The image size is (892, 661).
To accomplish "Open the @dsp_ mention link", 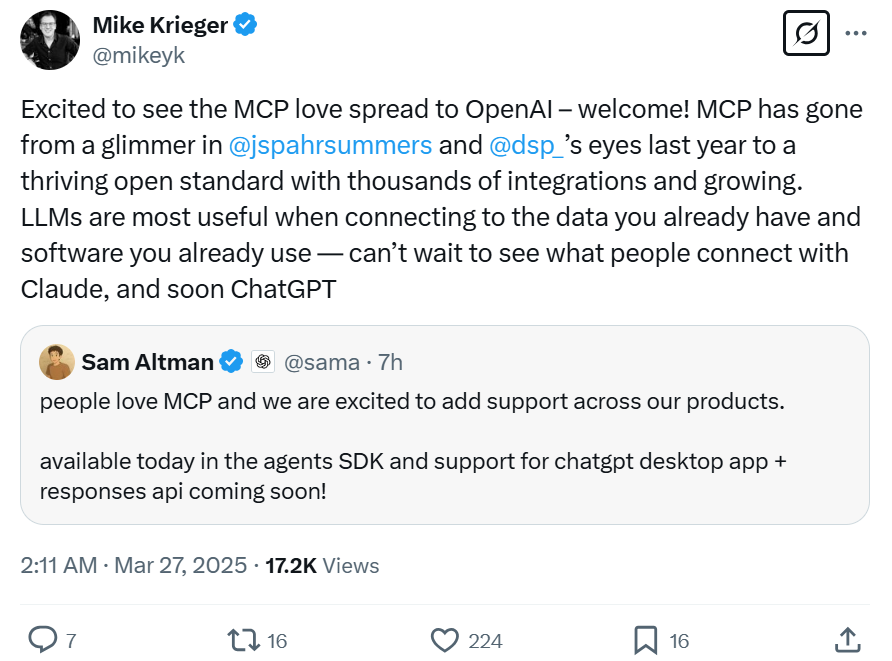I will [x=527, y=145].
